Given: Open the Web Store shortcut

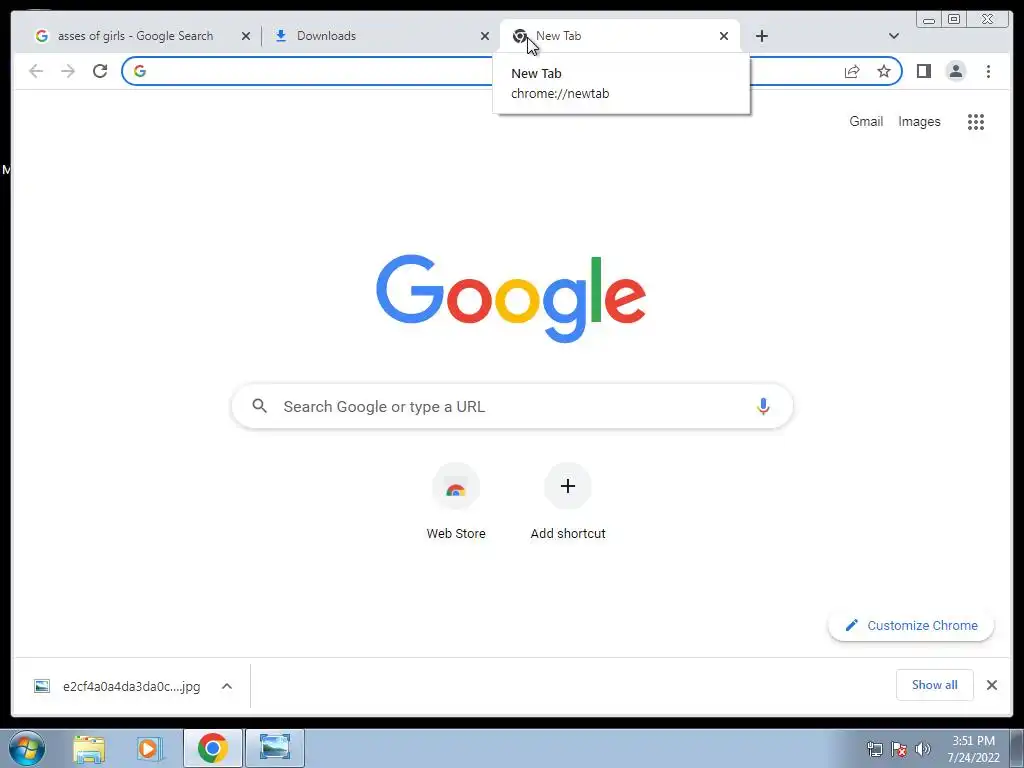Looking at the screenshot, I should (456, 503).
